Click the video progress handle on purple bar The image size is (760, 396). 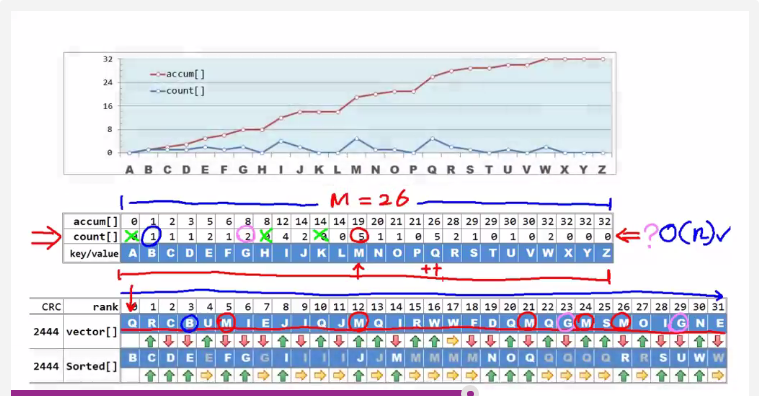pyautogui.click(x=470, y=393)
